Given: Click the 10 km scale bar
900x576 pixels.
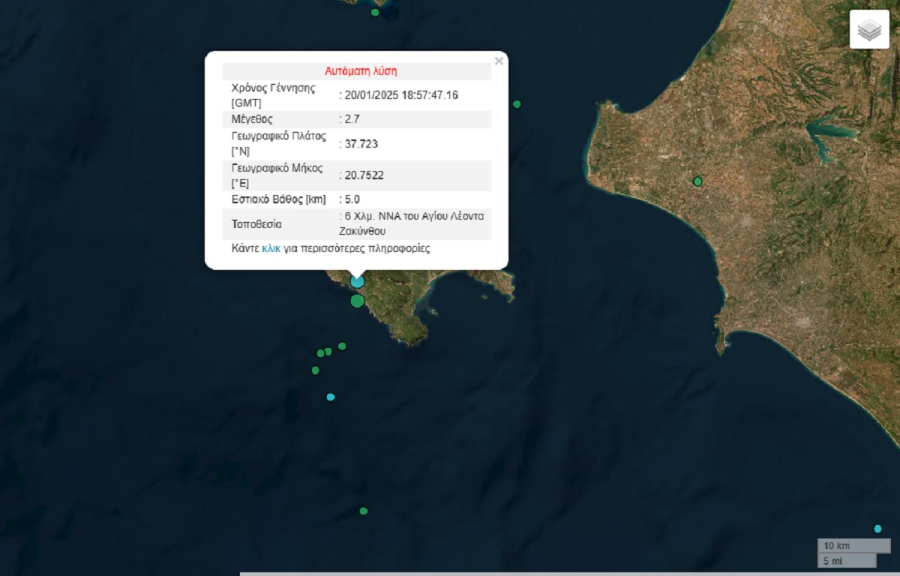Looking at the screenshot, I should click(854, 545).
